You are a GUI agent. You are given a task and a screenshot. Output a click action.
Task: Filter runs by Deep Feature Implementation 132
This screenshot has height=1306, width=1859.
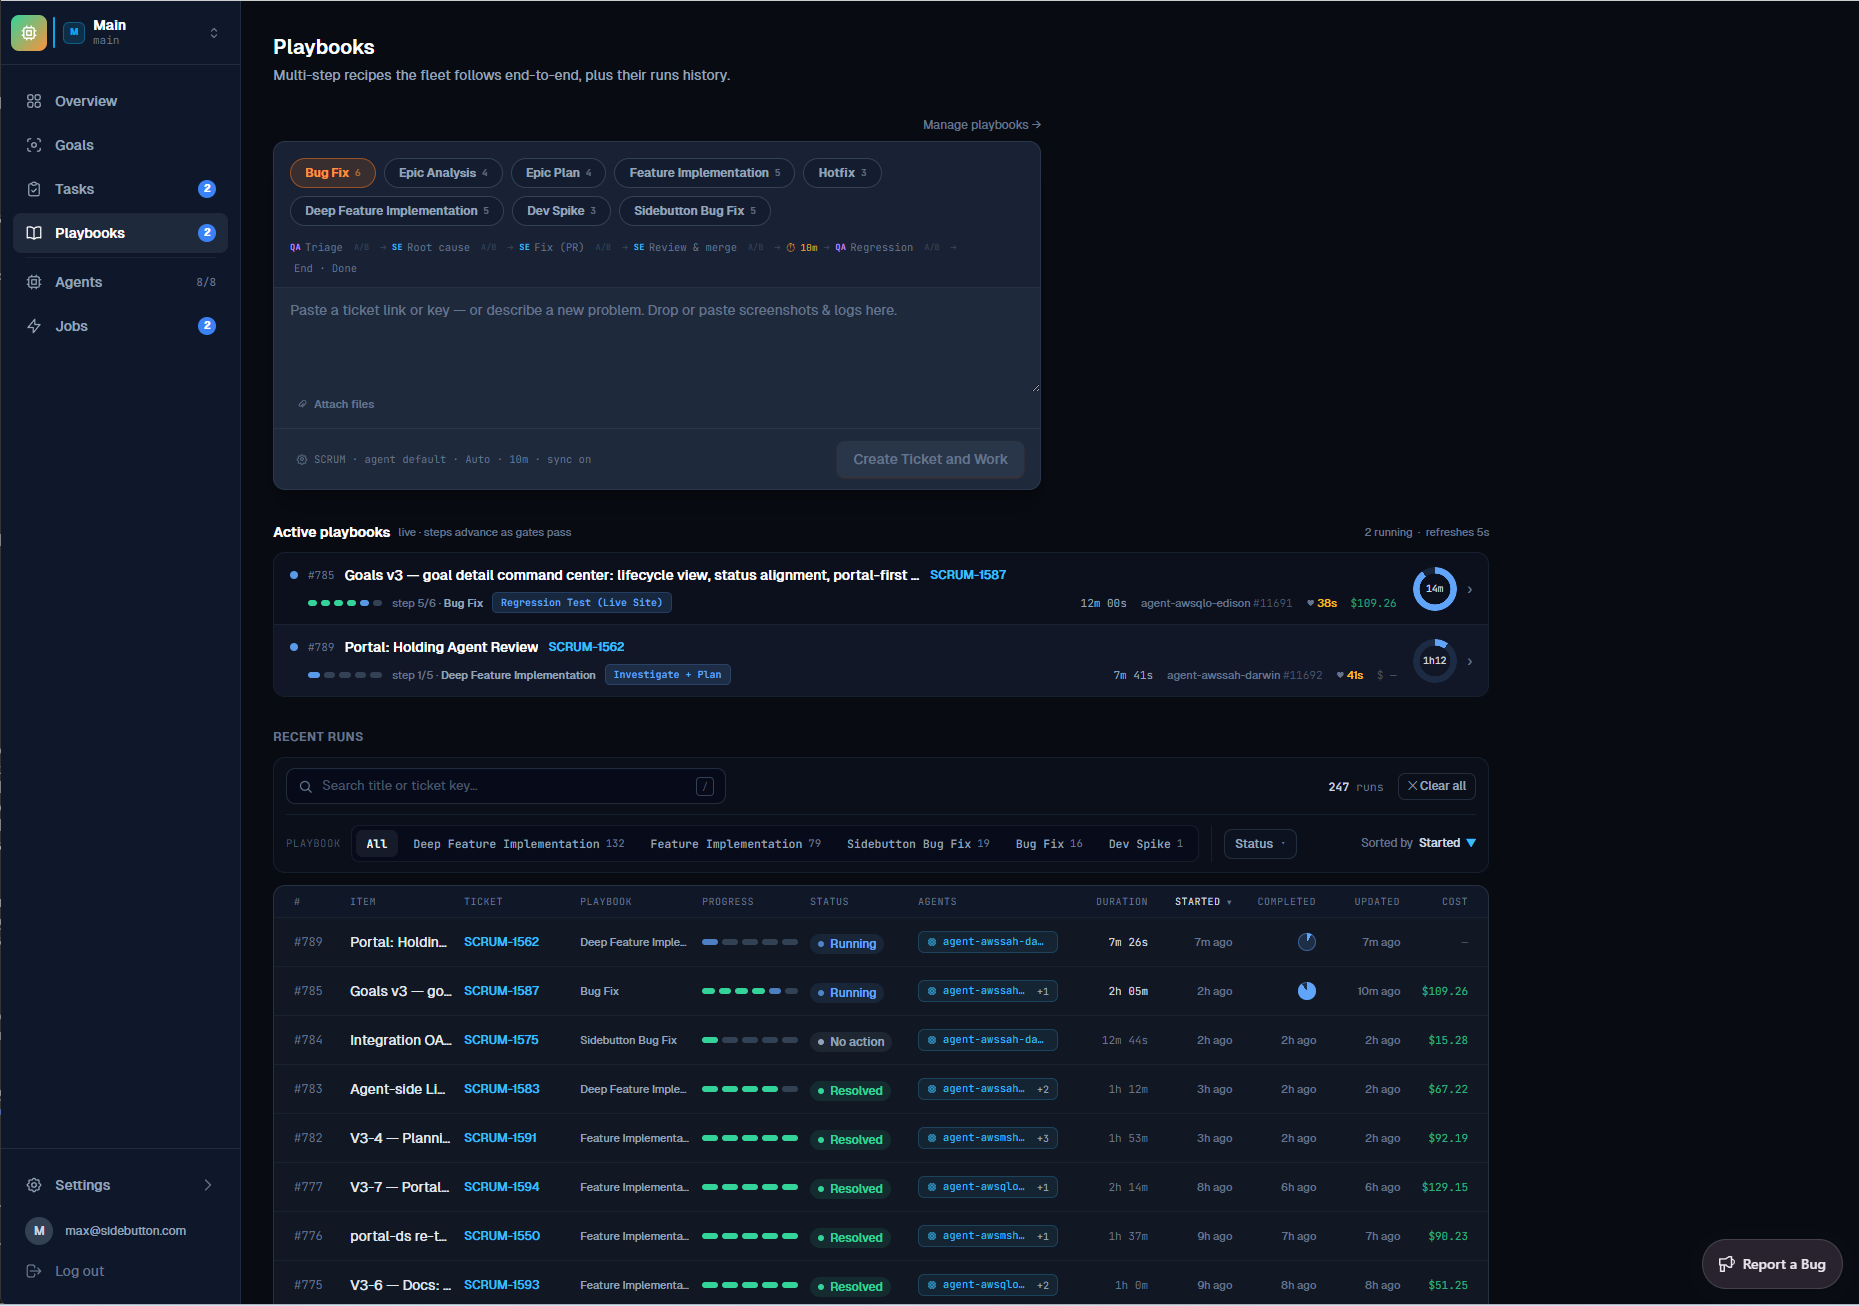point(518,844)
